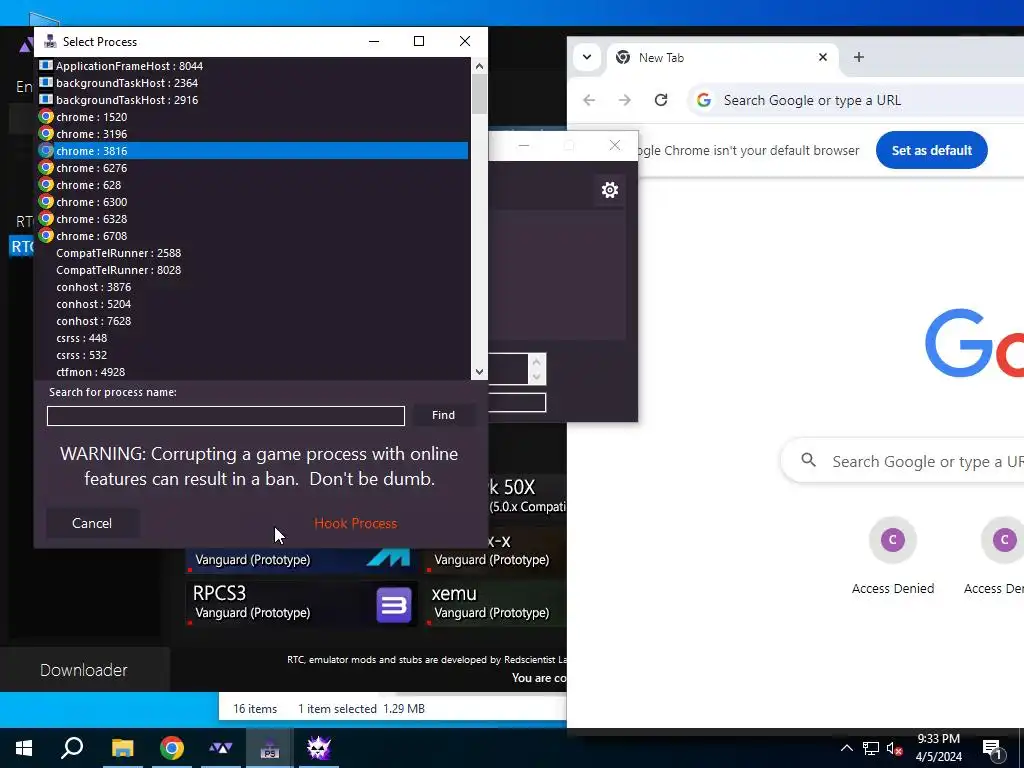Click the magnifier icon in Google search box

808,460
